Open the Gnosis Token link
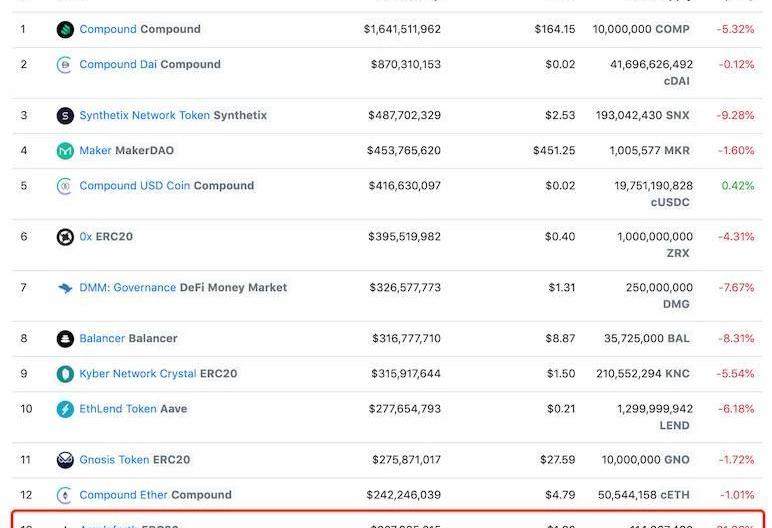Screen dimensions: 772x528 coord(114,460)
